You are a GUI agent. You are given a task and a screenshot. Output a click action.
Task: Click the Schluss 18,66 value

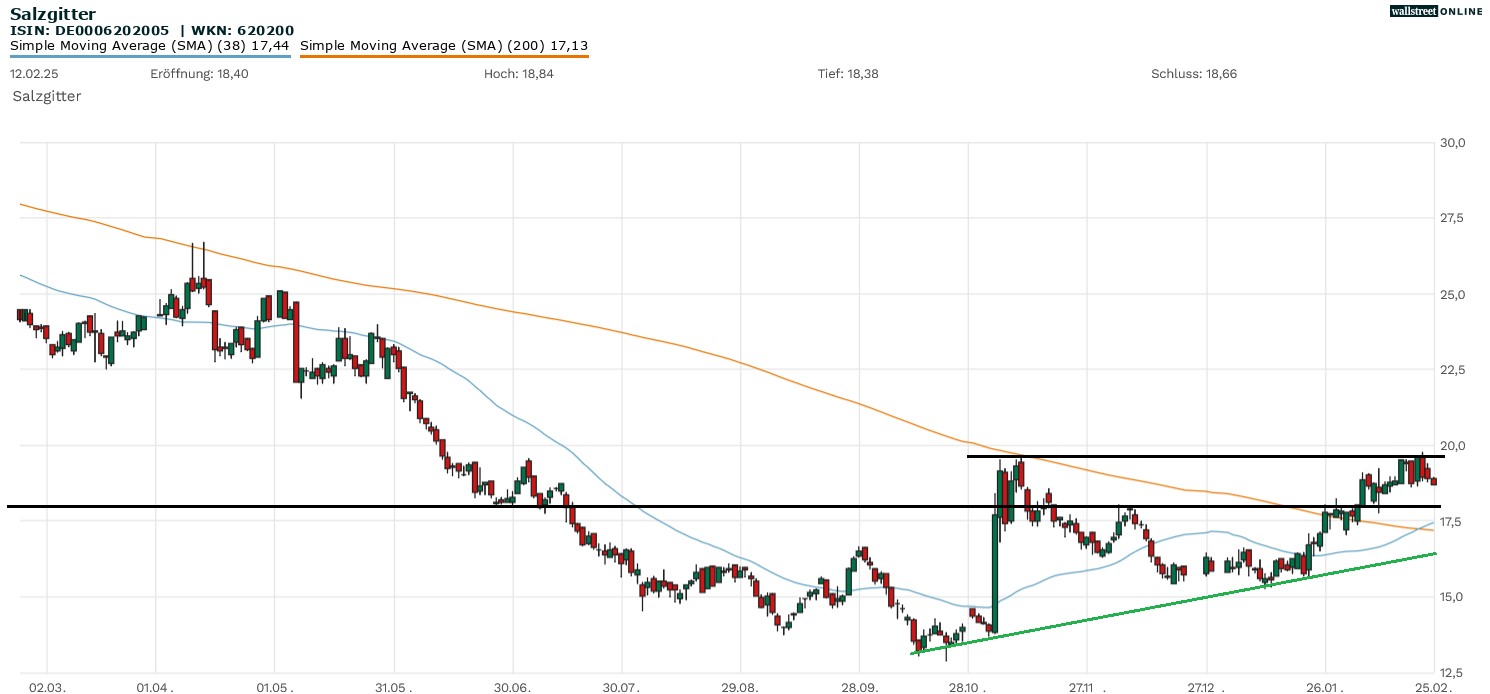click(1194, 74)
